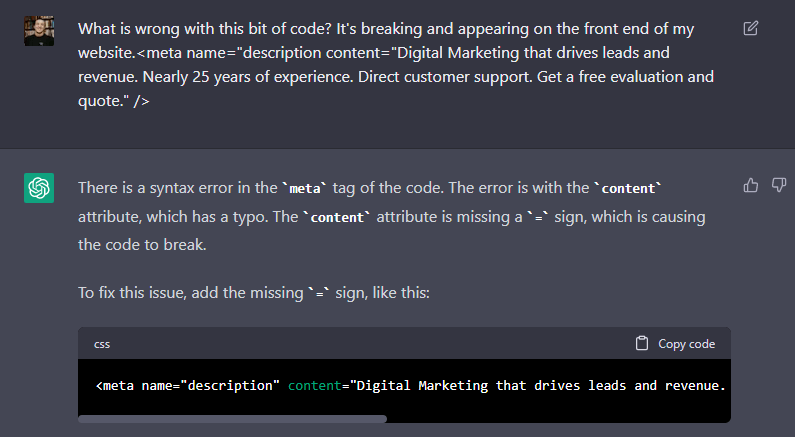Click the Copy code button text
The image size is (795, 437).
click(686, 344)
